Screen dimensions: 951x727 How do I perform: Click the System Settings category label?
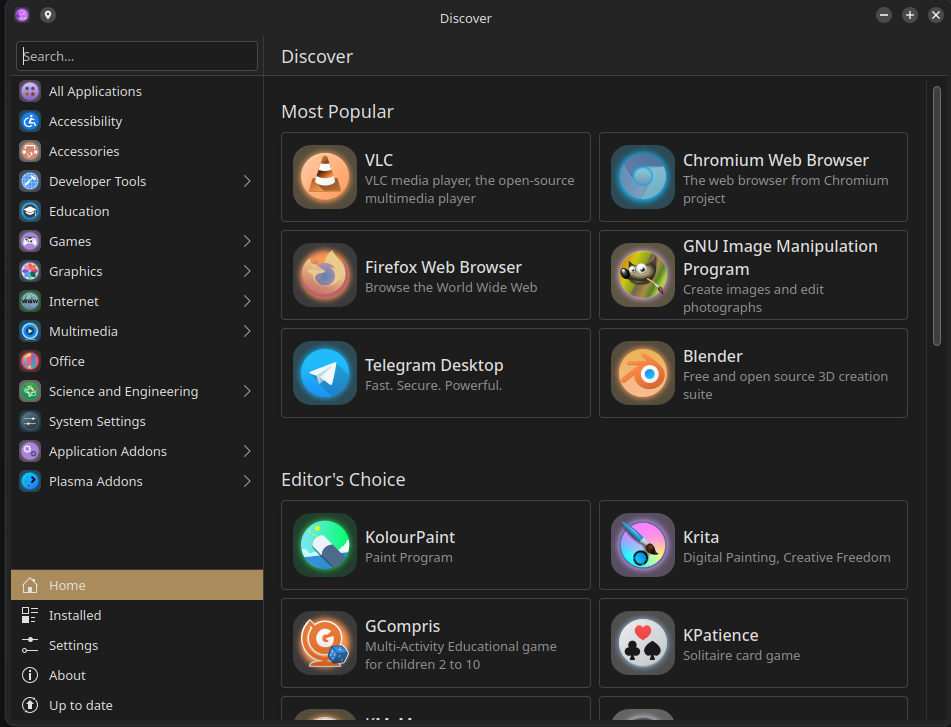coord(97,421)
